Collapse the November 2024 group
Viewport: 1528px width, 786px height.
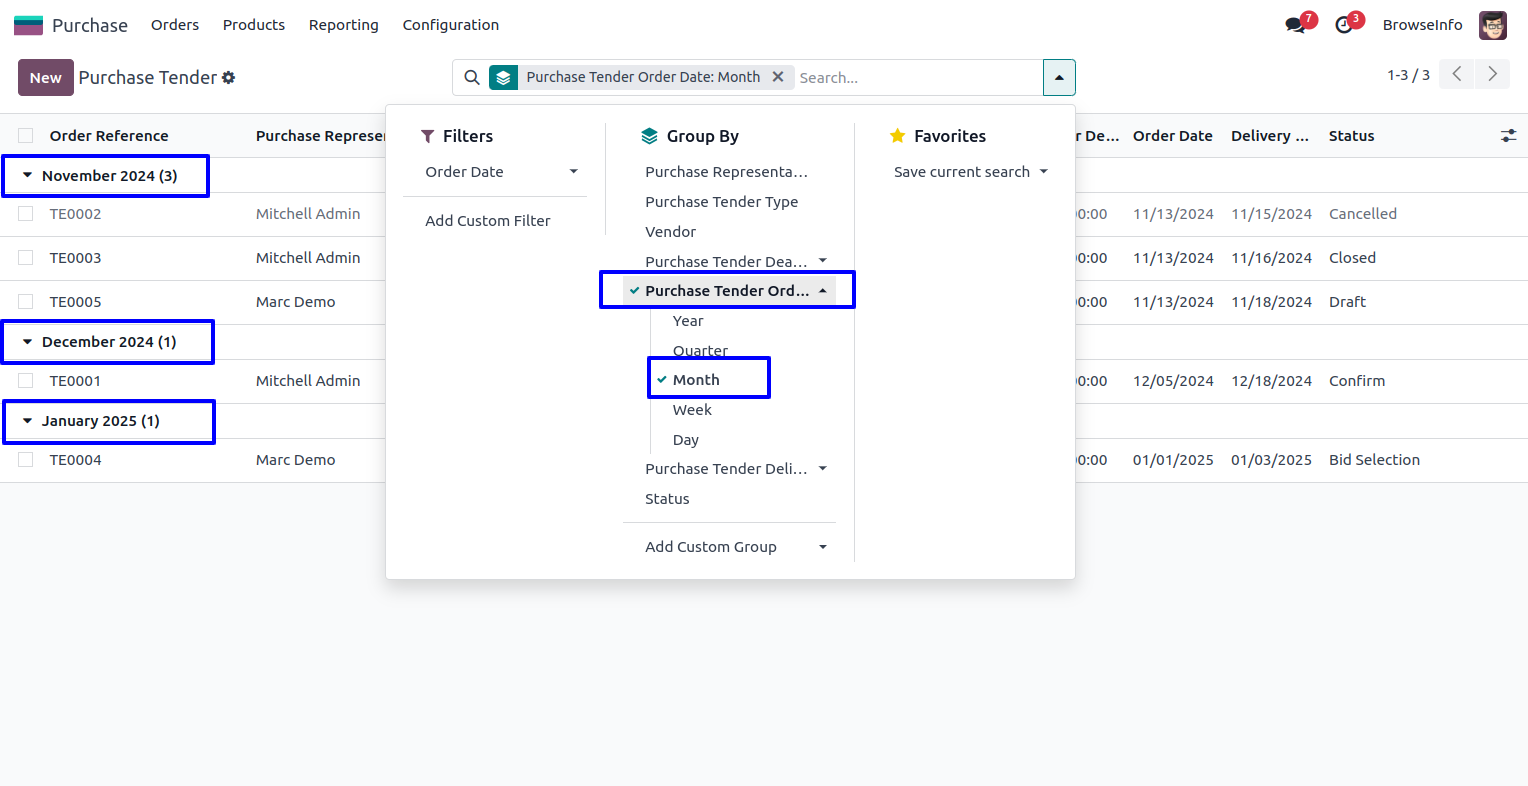(x=100, y=176)
